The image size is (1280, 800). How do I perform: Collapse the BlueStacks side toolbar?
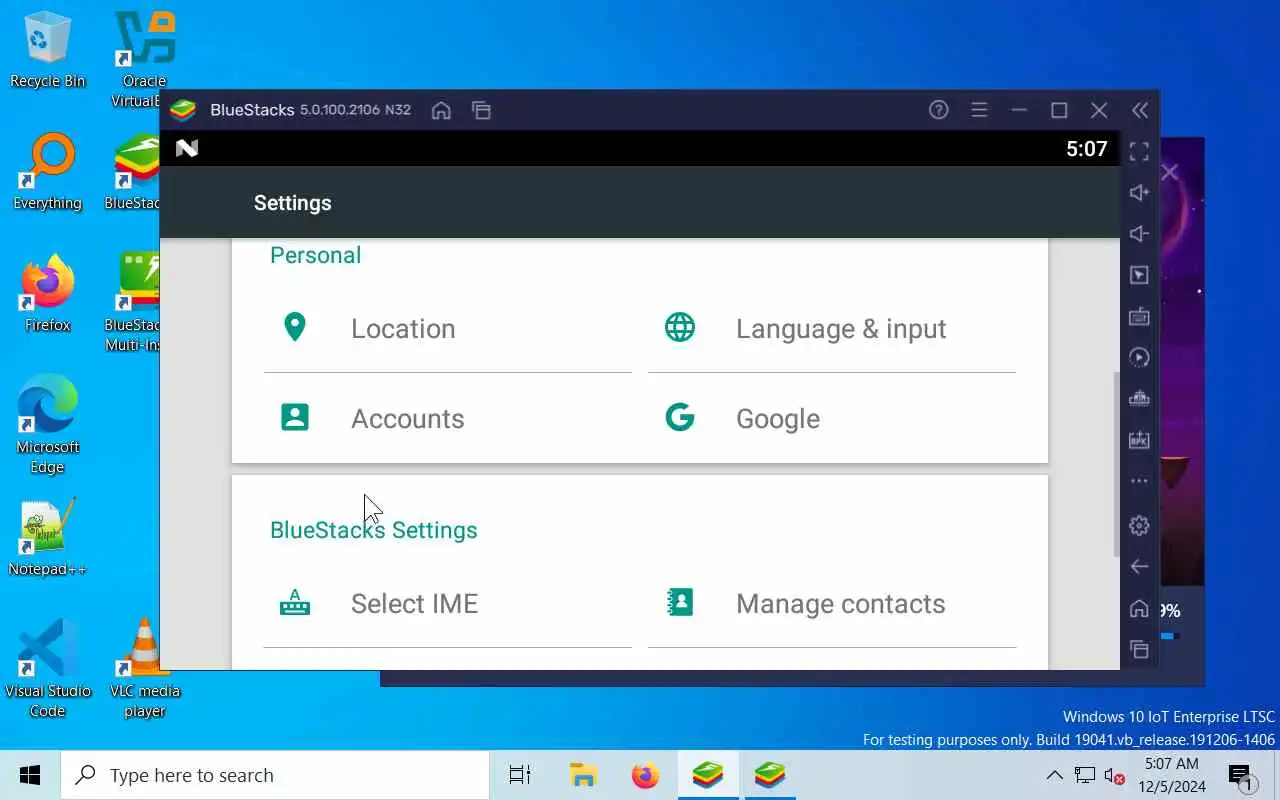pos(1139,110)
